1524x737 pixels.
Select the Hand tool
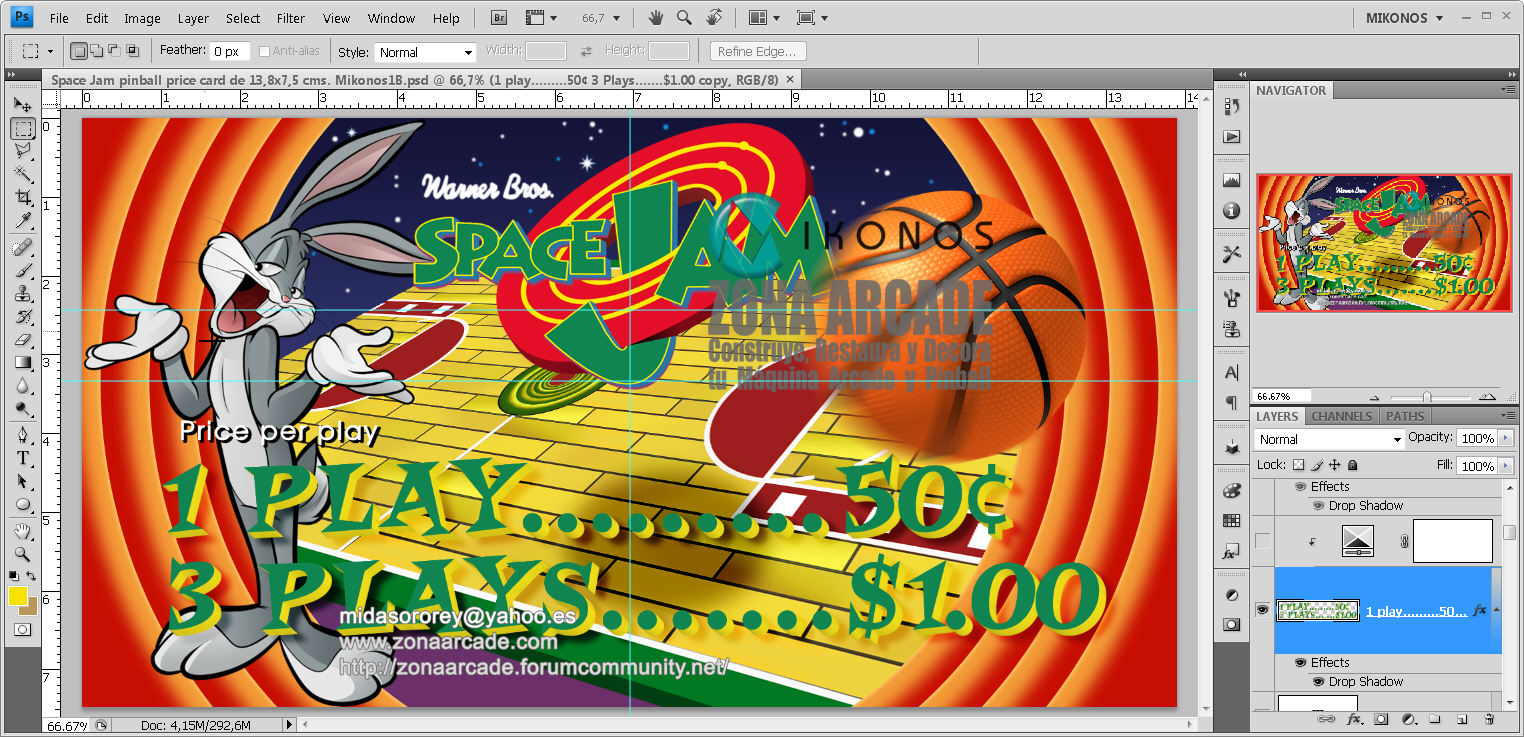(x=22, y=530)
